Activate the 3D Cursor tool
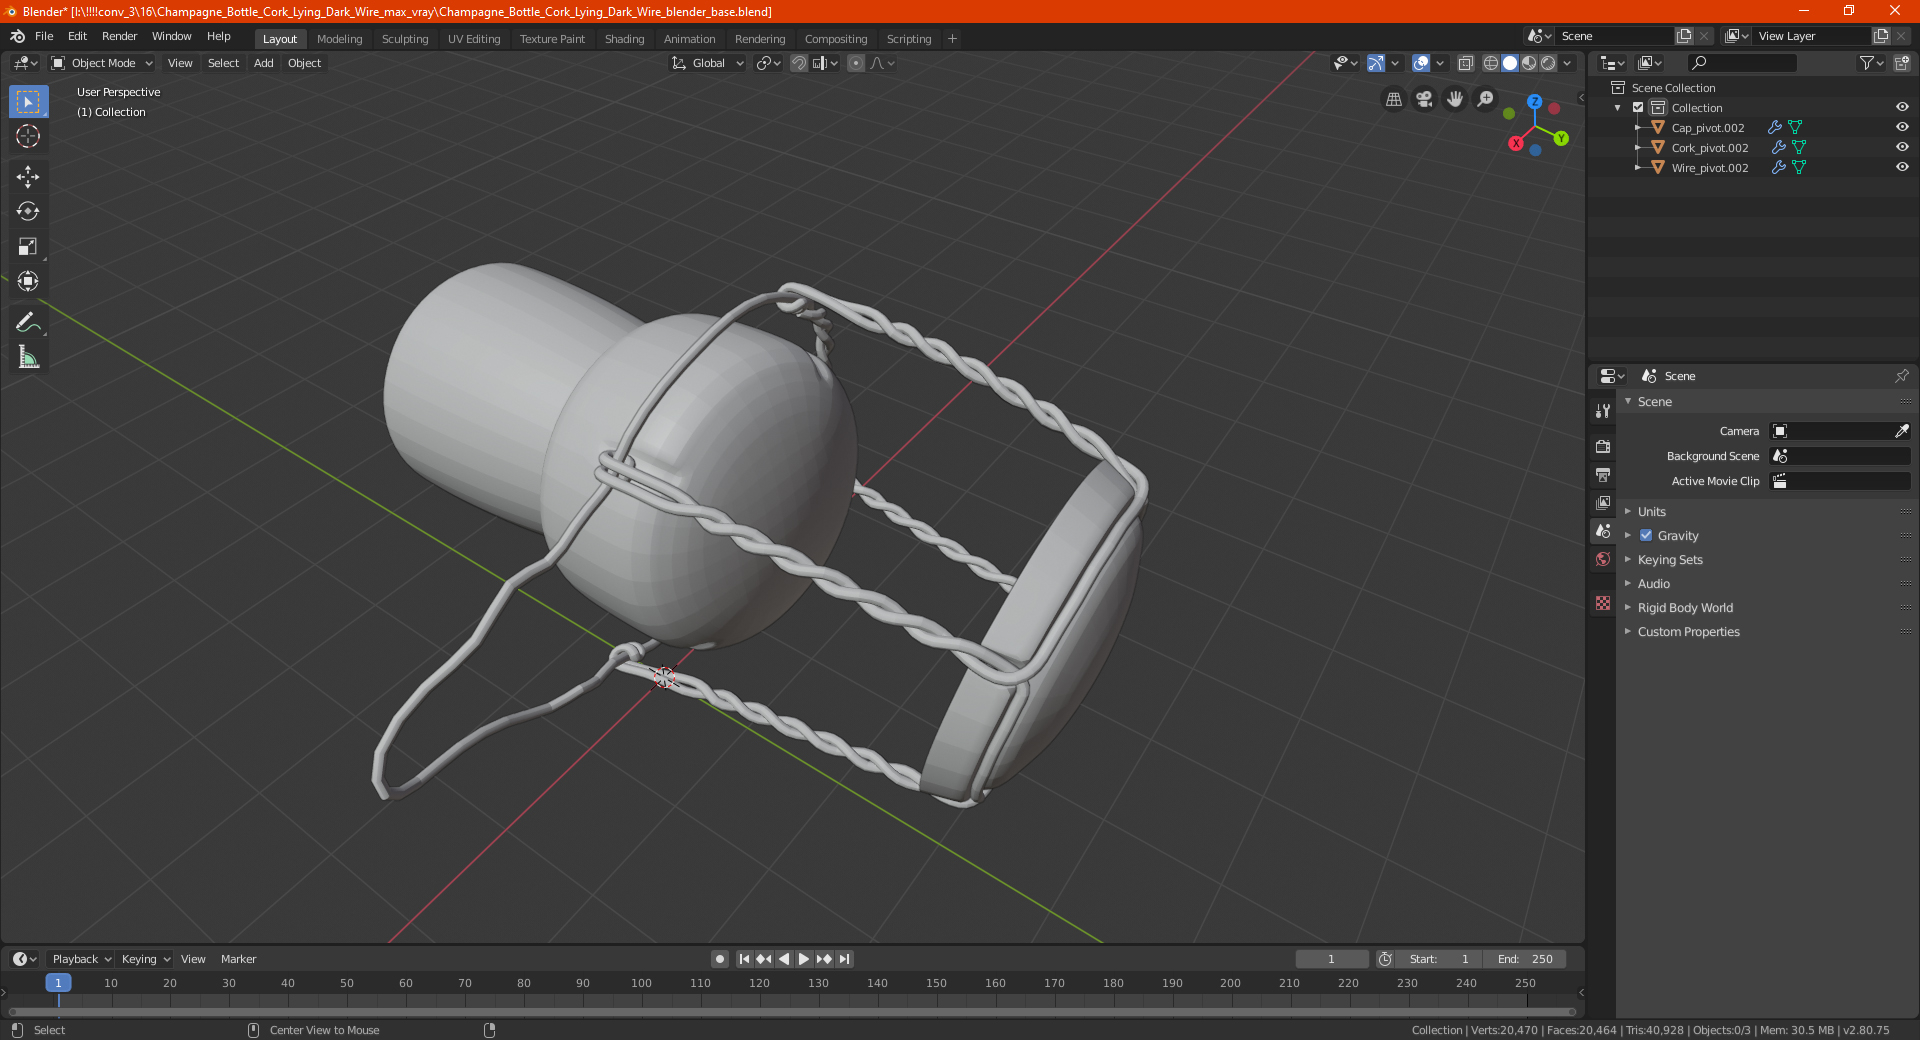The height and width of the screenshot is (1040, 1920). (x=28, y=136)
